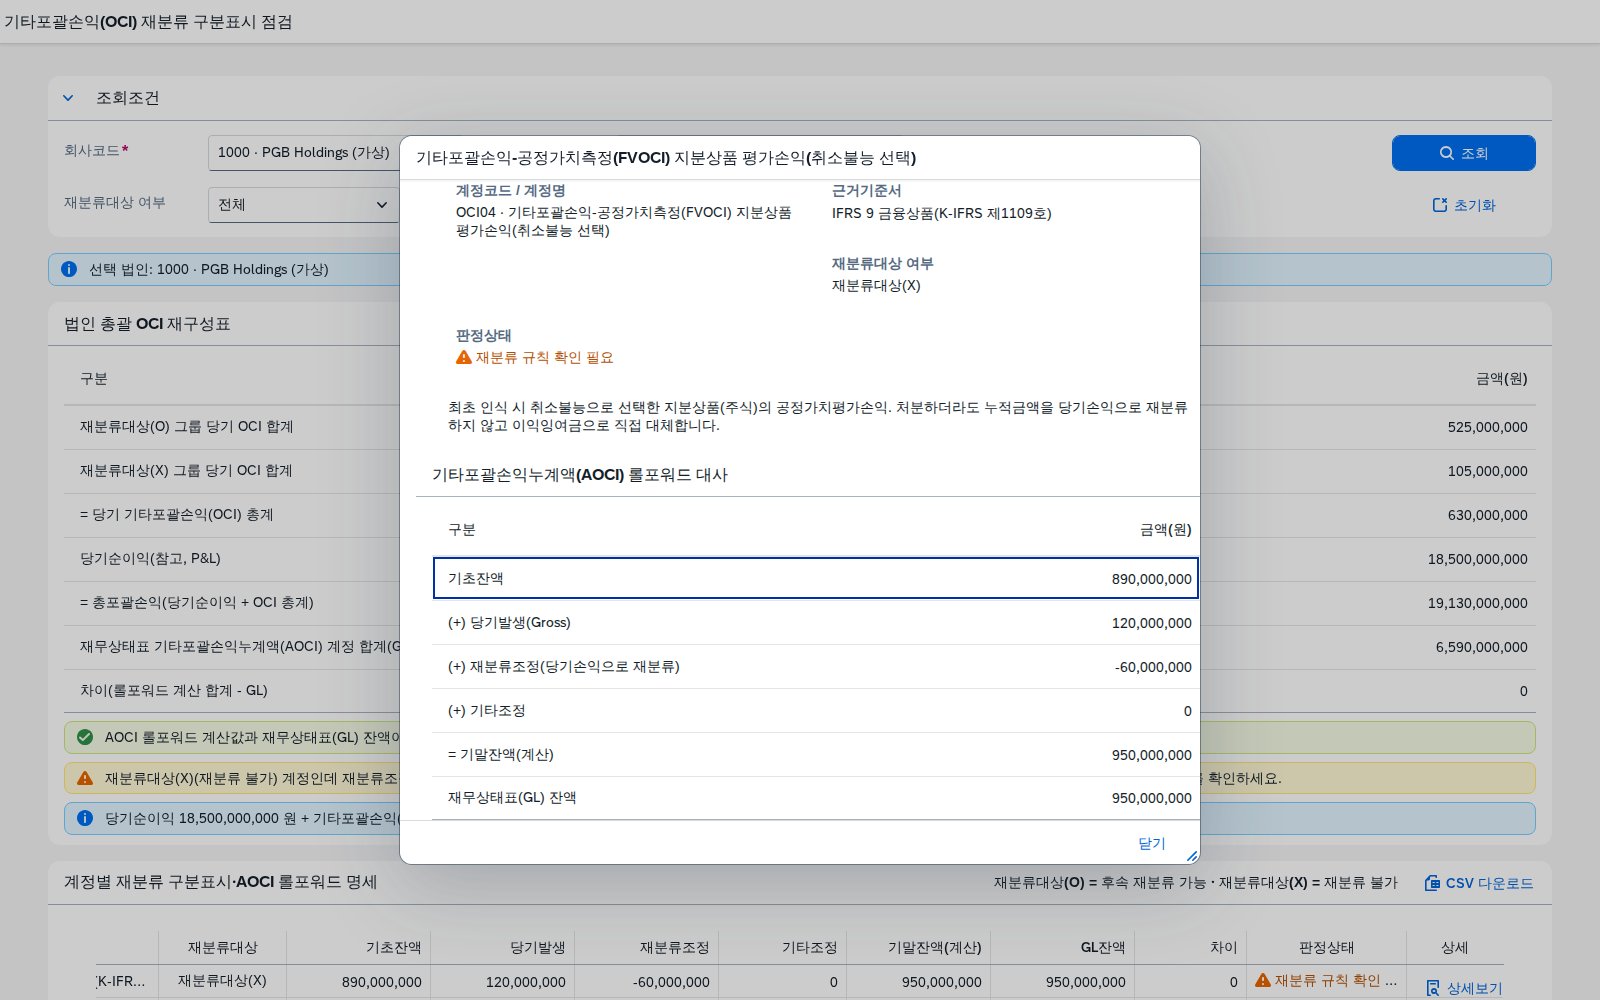
Task: Click the (+) 기타조정 row
Action: 815,710
